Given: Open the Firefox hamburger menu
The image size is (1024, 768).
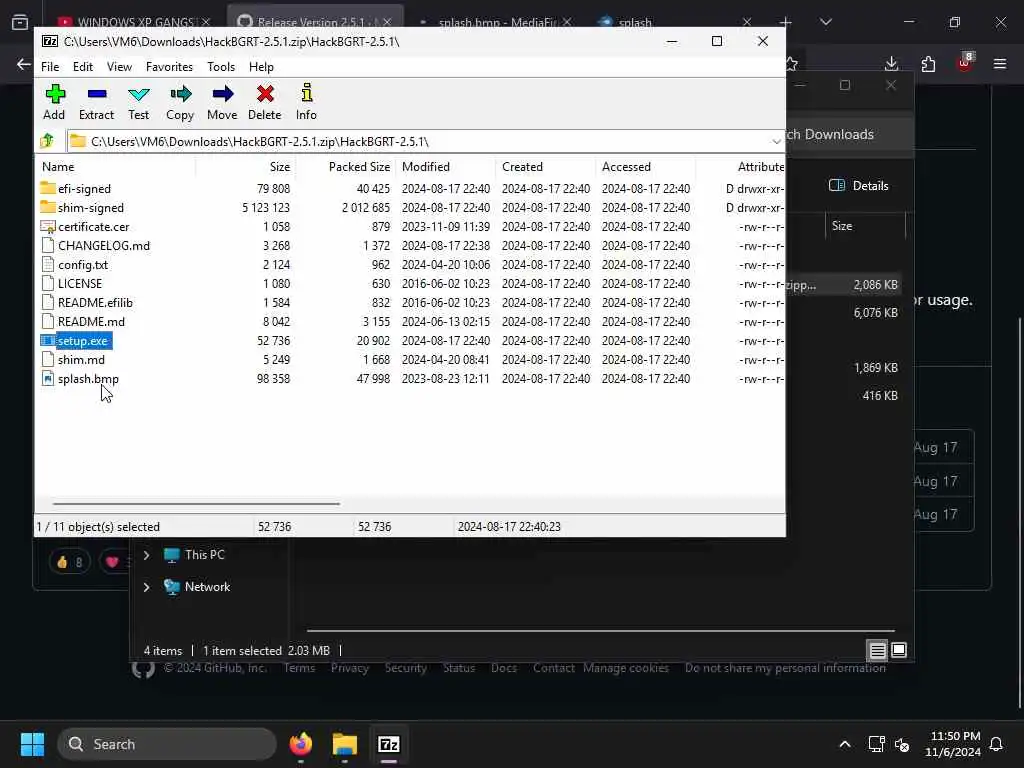Looking at the screenshot, I should pos(999,64).
